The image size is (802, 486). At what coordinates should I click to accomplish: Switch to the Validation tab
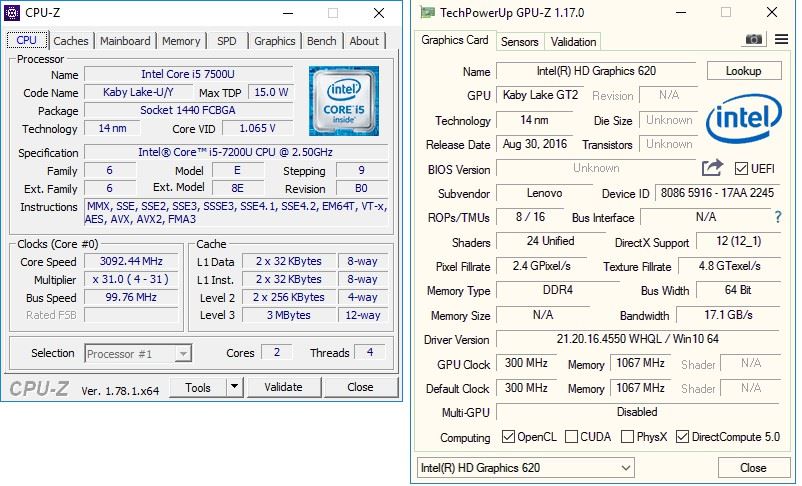tap(573, 42)
